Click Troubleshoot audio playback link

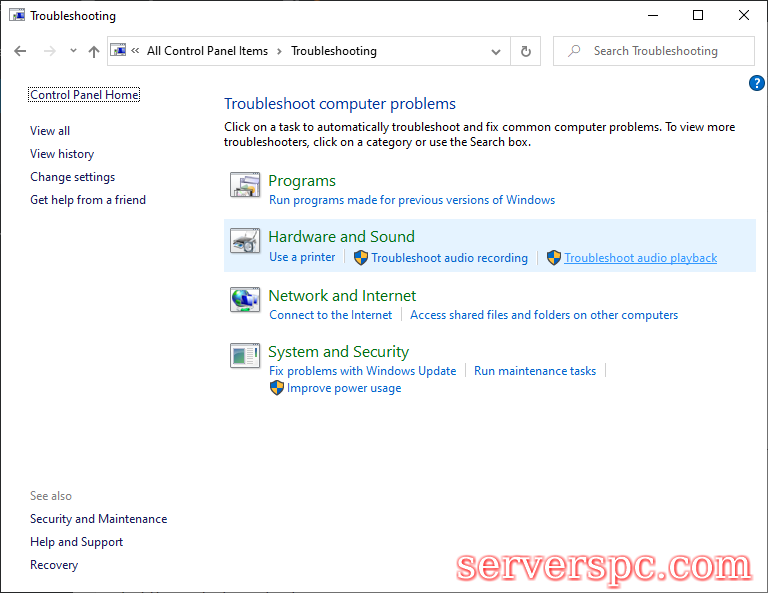[640, 258]
